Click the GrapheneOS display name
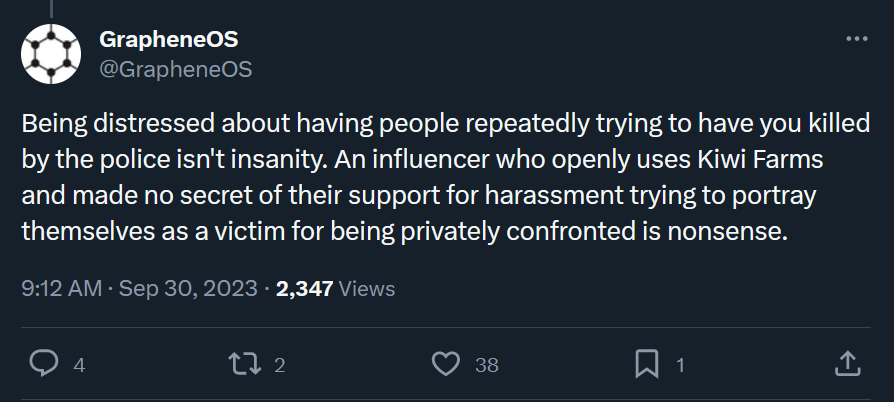894x402 pixels. point(169,39)
